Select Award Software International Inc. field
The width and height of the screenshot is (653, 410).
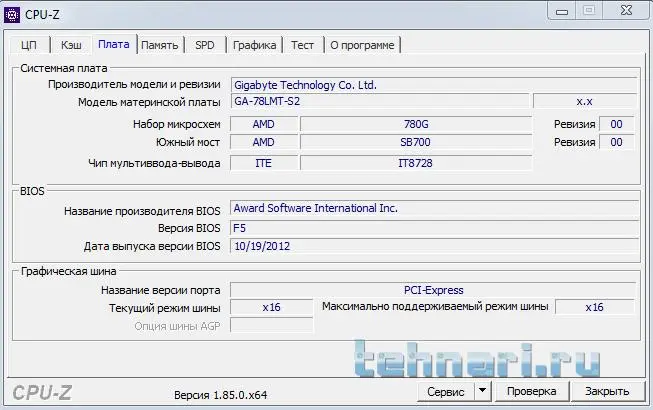click(434, 208)
